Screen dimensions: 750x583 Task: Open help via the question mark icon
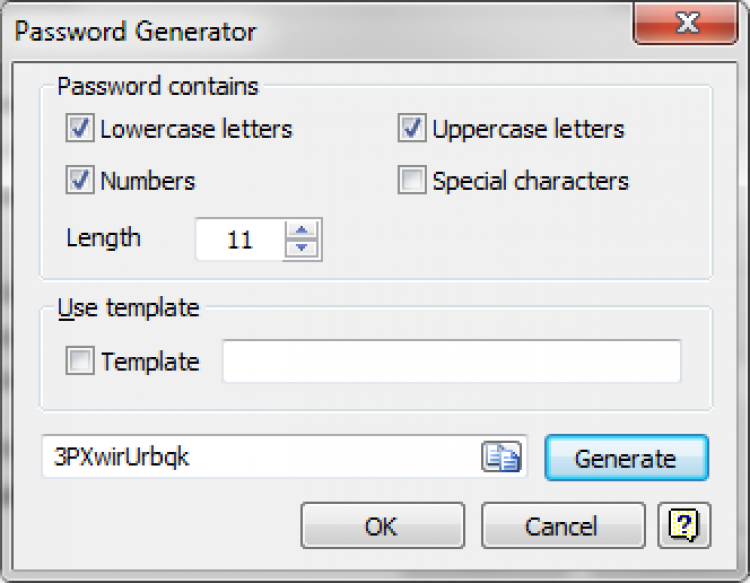pyautogui.click(x=684, y=526)
